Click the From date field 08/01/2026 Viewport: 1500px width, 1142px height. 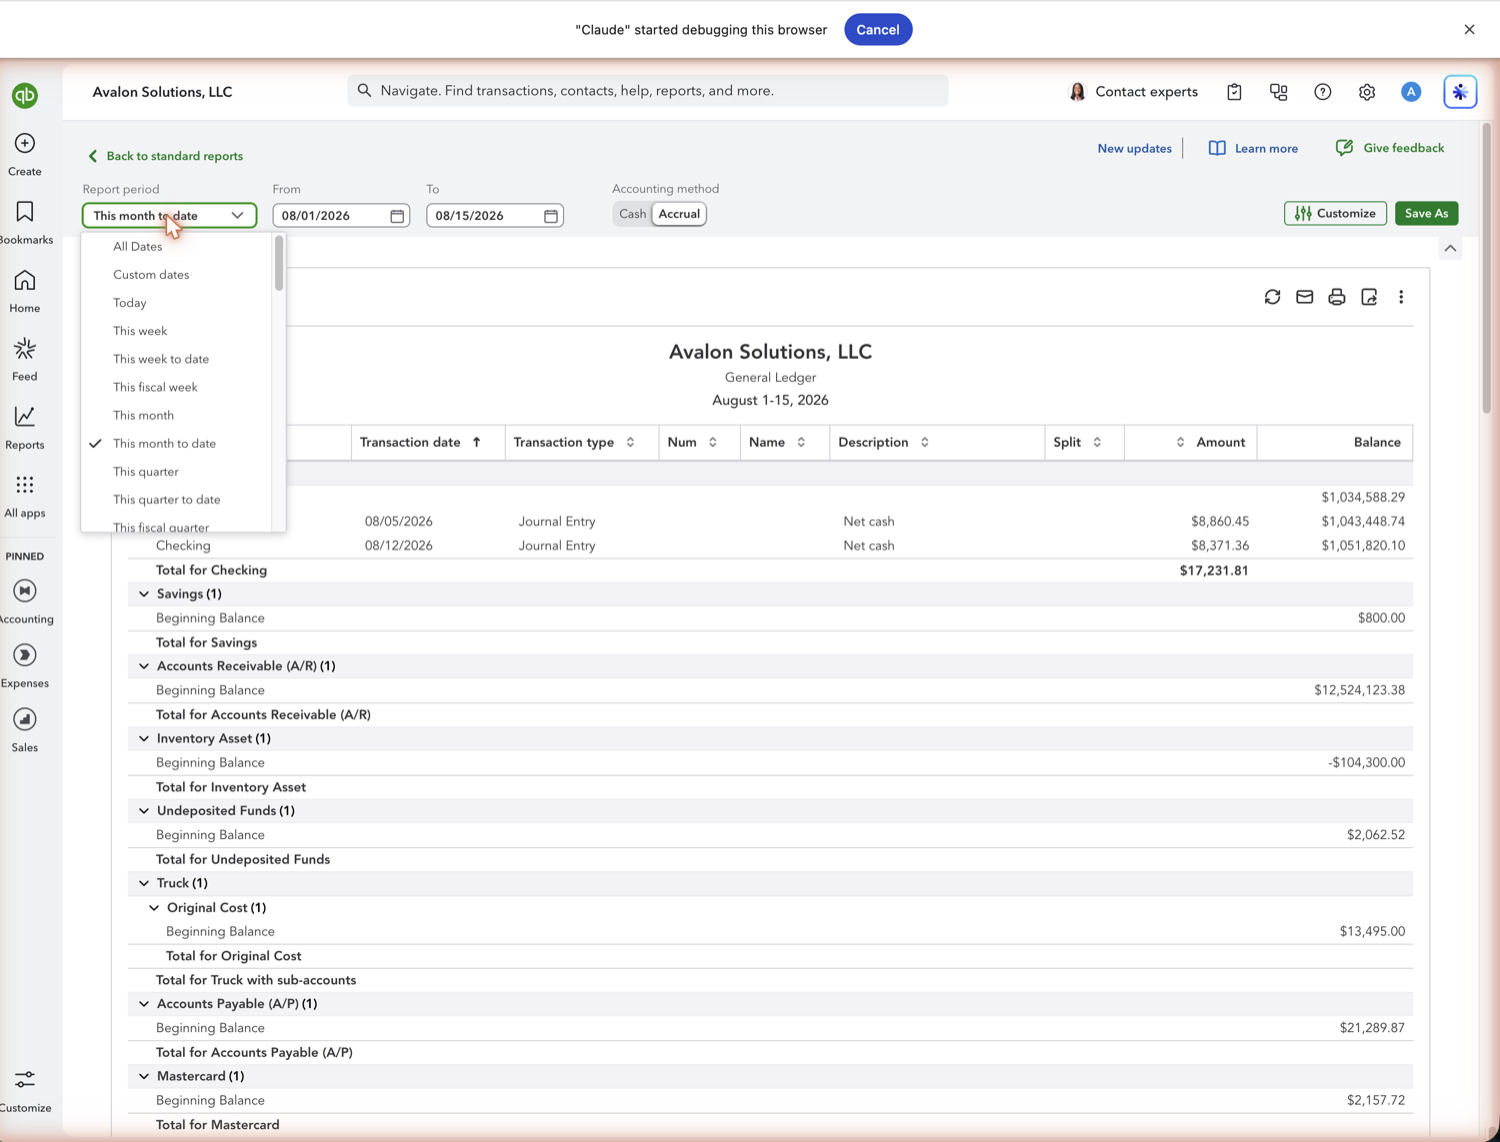341,216
